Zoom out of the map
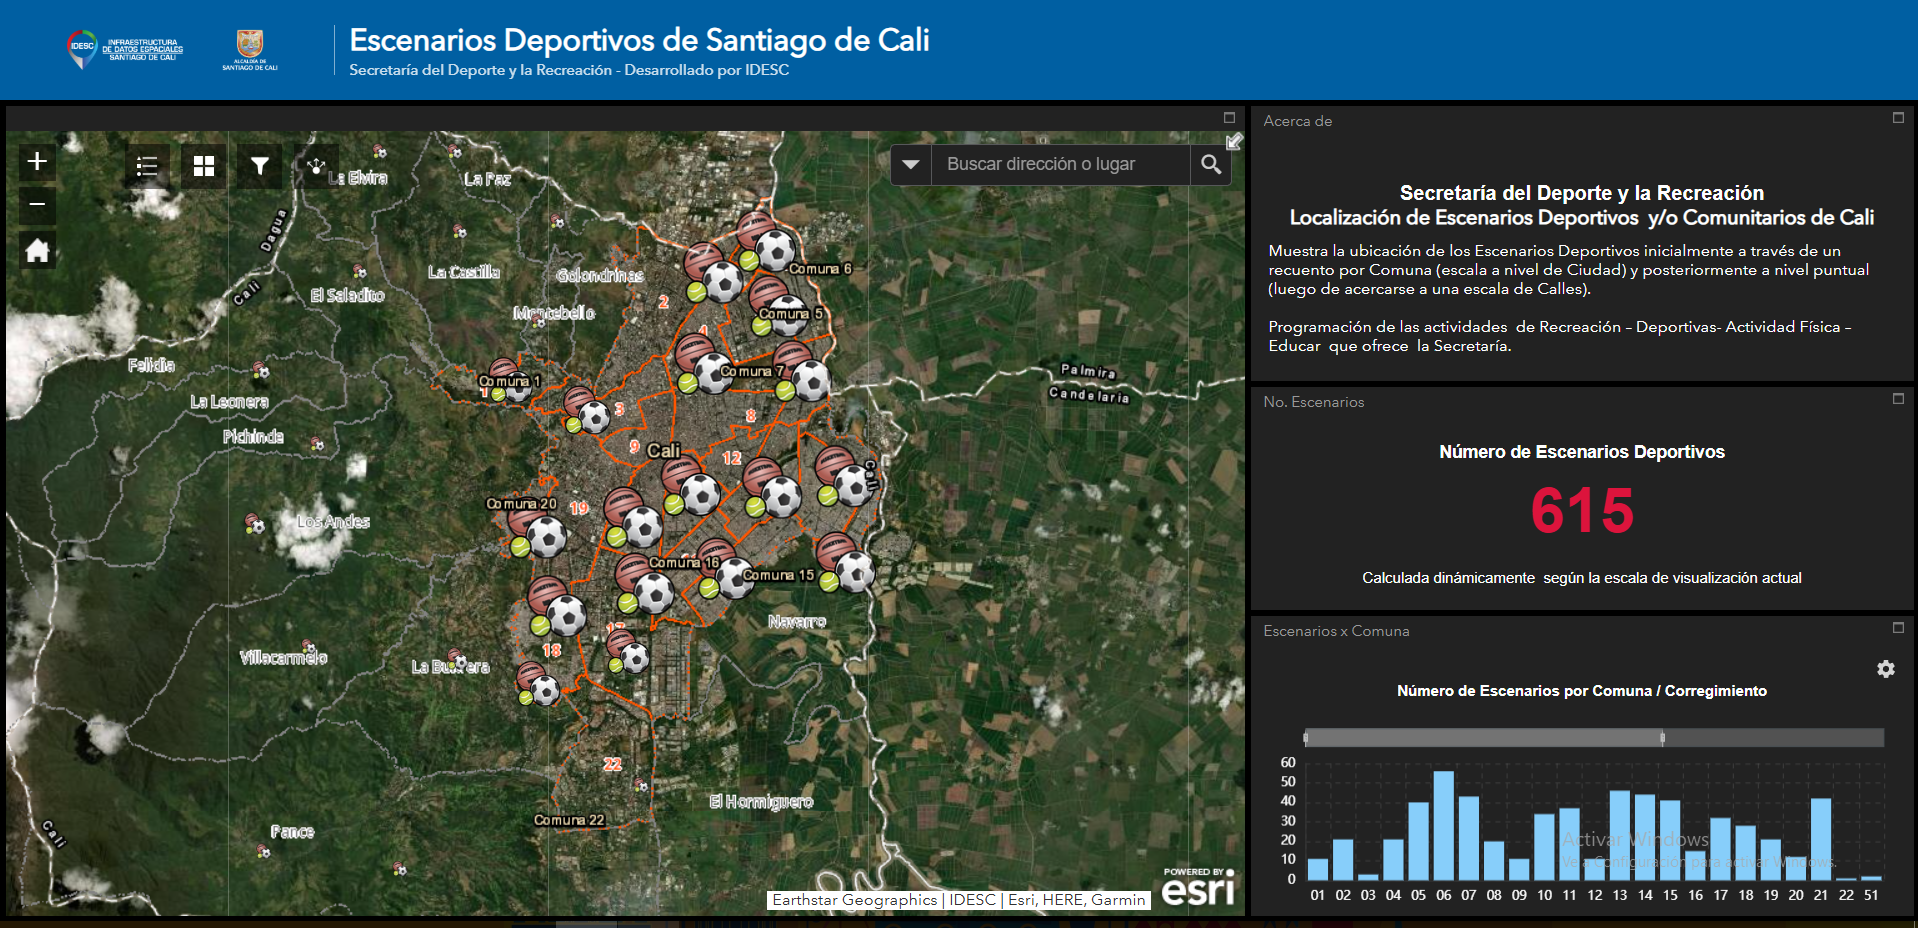1918x928 pixels. tap(37, 205)
